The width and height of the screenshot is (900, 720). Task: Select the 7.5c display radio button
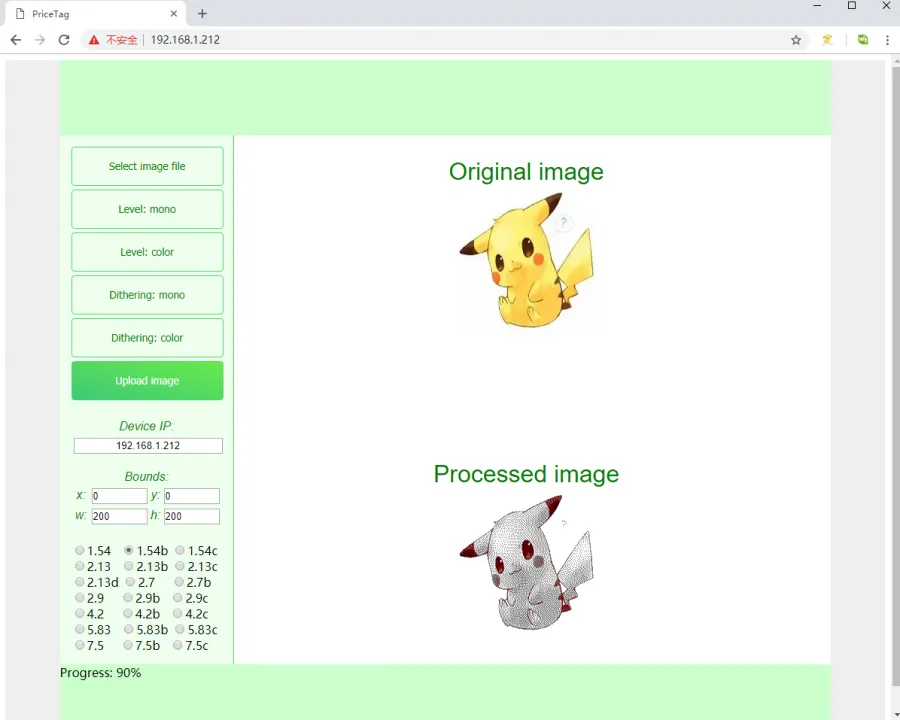coord(179,646)
